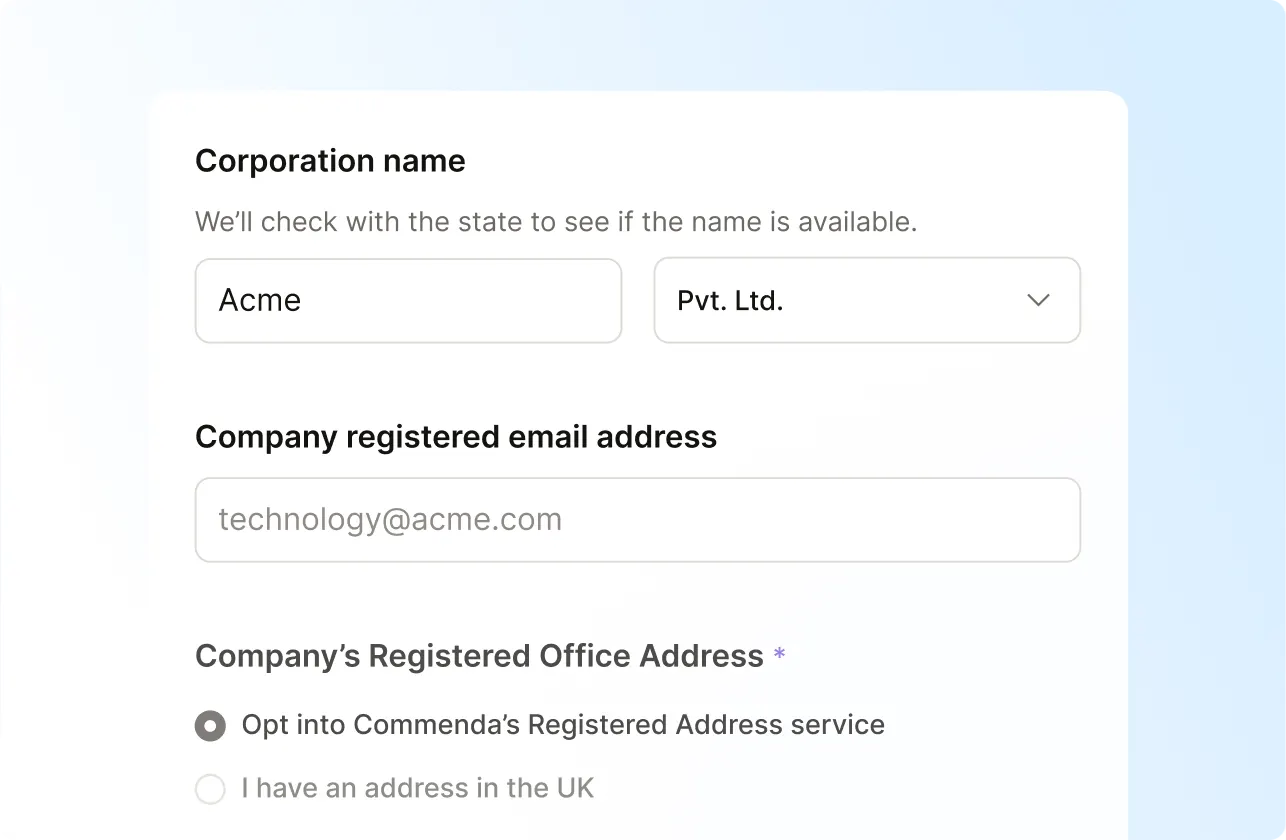The height and width of the screenshot is (840, 1286).
Task: Click the "Pvt. Ltd." selected value text
Action: pyautogui.click(x=730, y=301)
